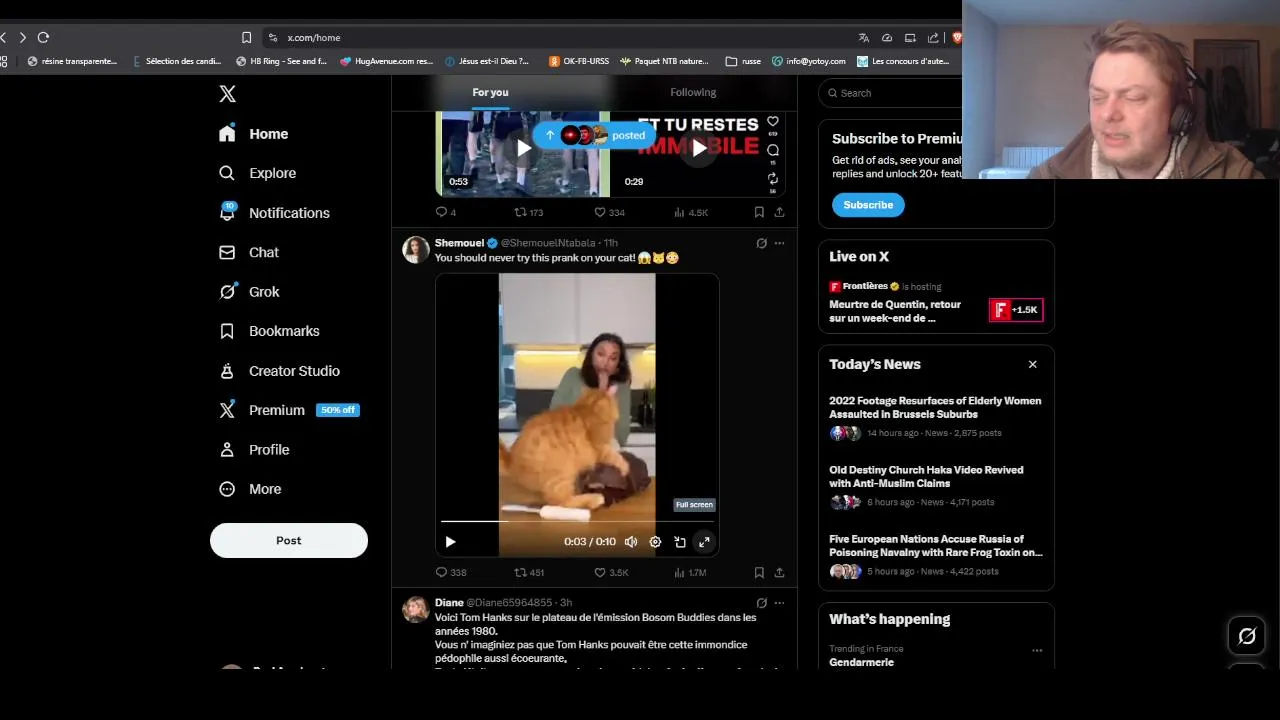The image size is (1280, 720).
Task: Open the page translate icon
Action: point(863,37)
